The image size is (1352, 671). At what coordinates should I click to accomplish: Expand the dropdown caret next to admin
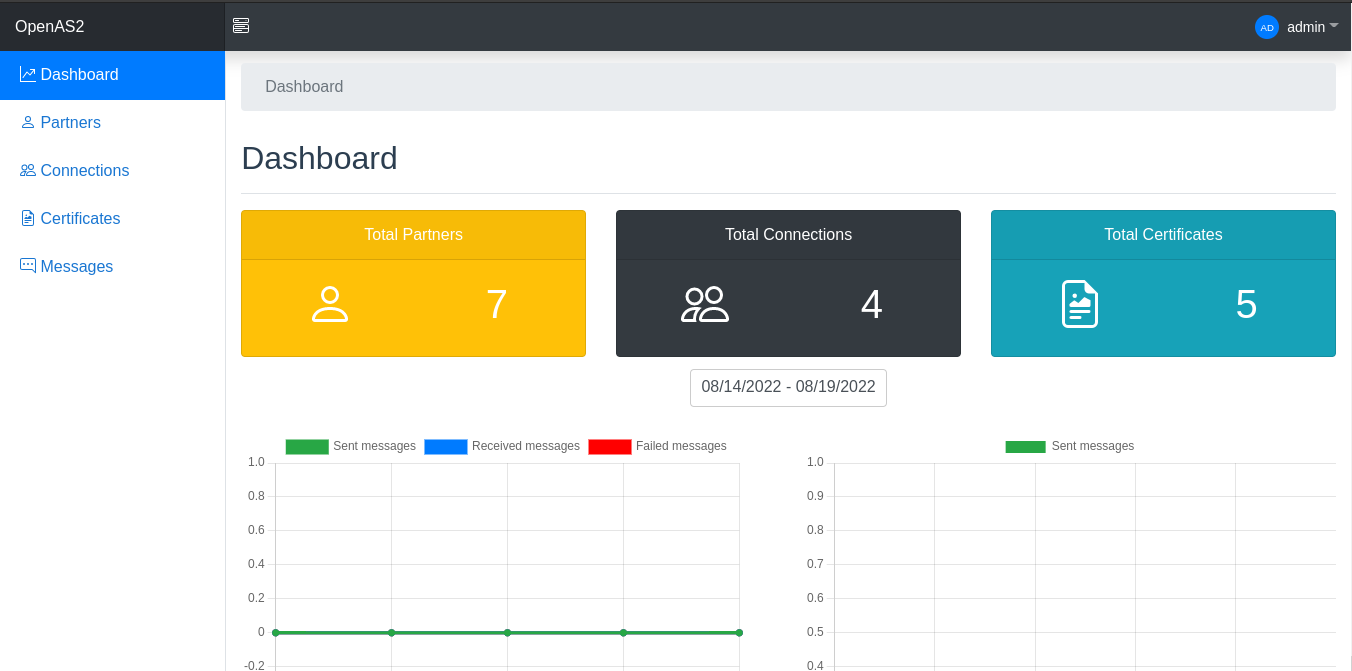(1334, 26)
